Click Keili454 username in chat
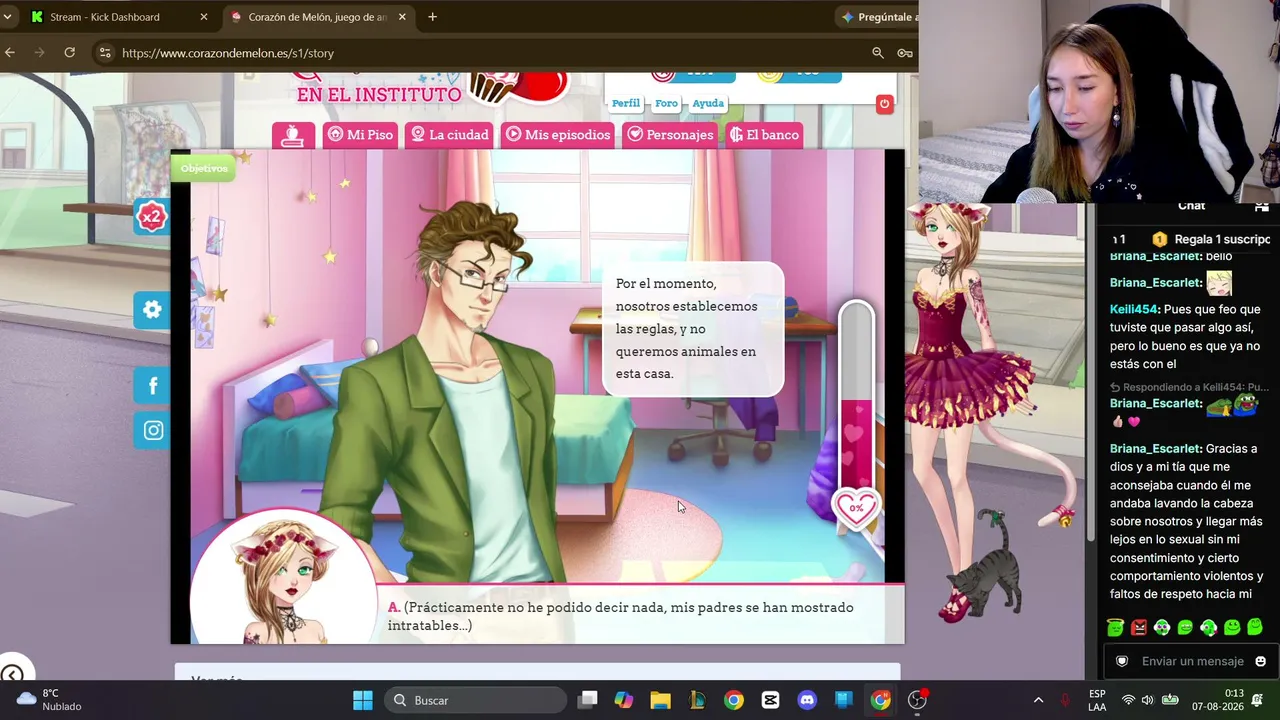This screenshot has height=720, width=1280. pos(1134,310)
